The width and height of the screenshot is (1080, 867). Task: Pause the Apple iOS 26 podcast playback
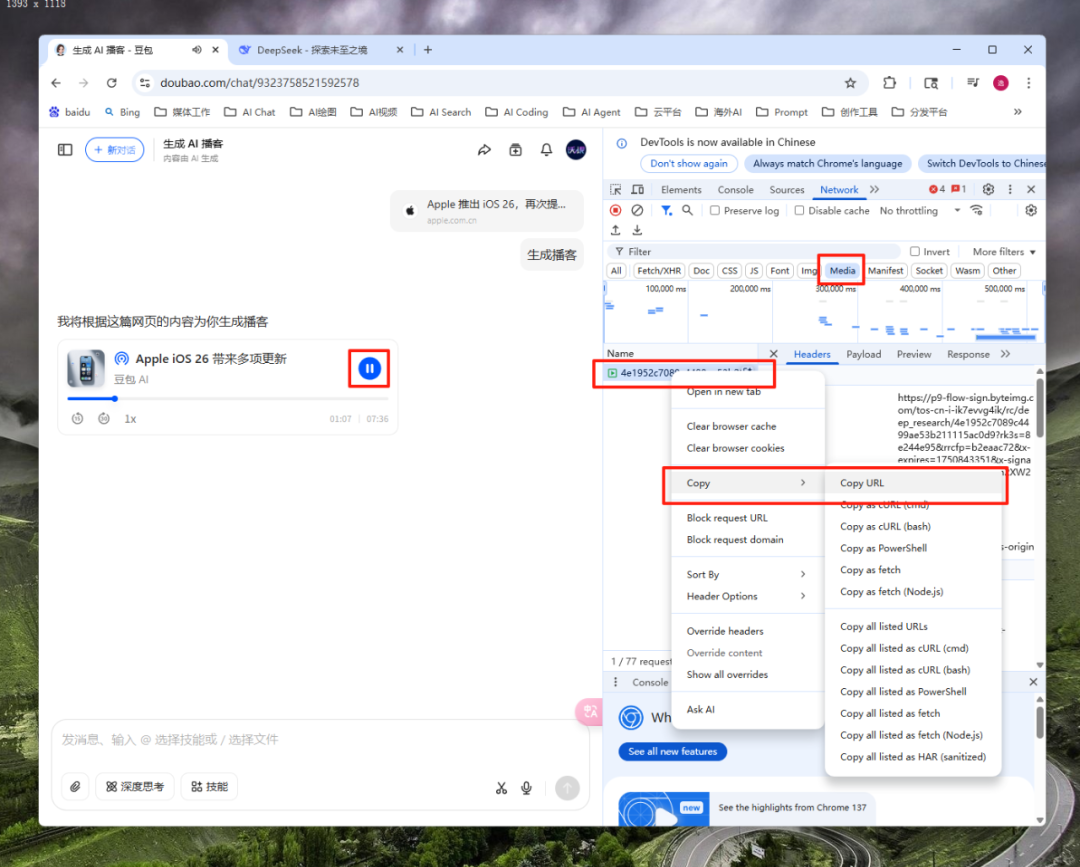click(369, 368)
